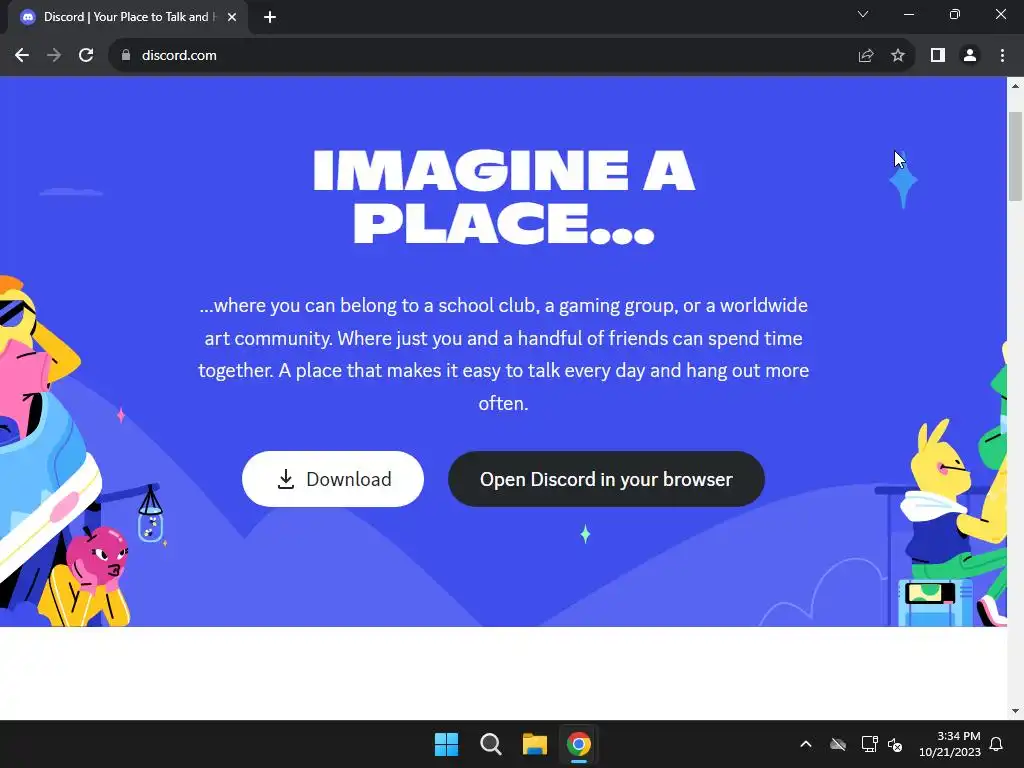Click the OneDrive tray icon

(x=838, y=744)
